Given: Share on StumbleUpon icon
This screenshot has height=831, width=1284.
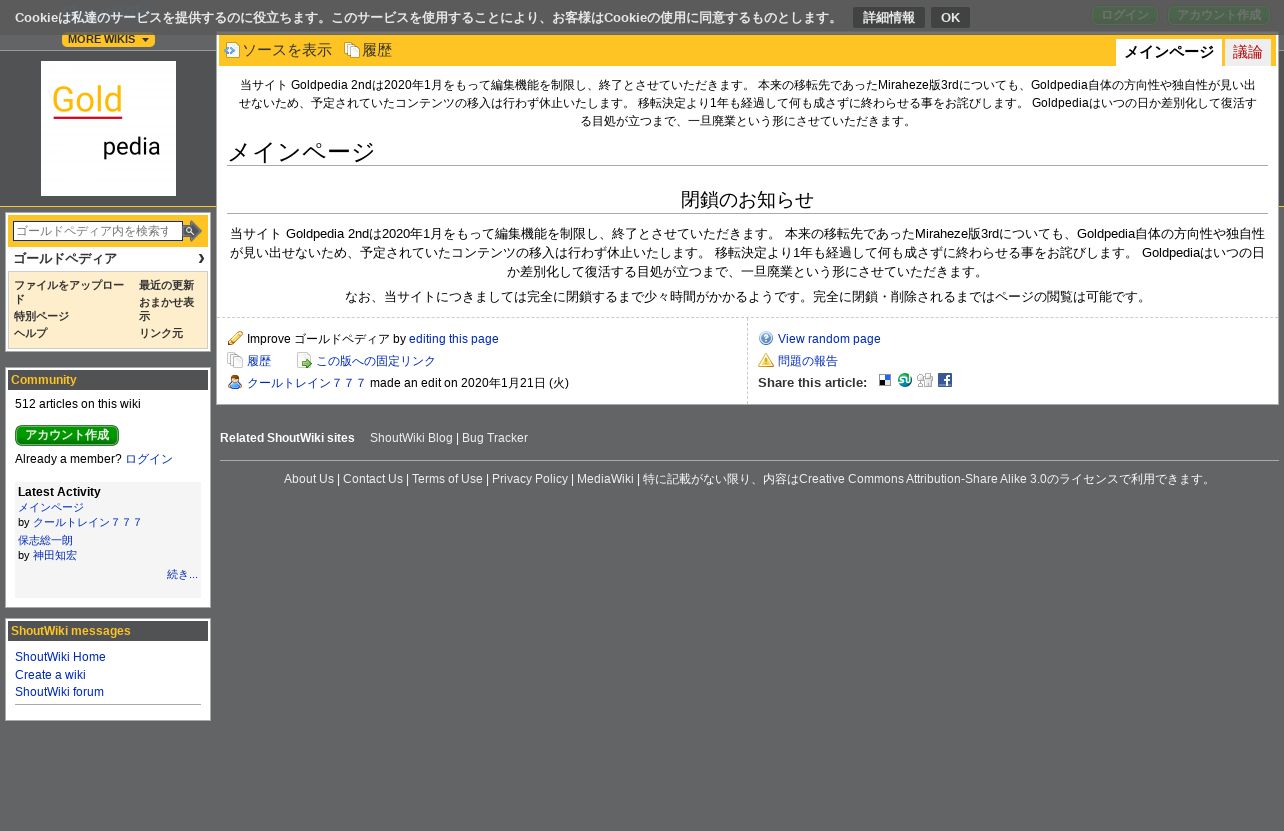Looking at the screenshot, I should pos(905,380).
